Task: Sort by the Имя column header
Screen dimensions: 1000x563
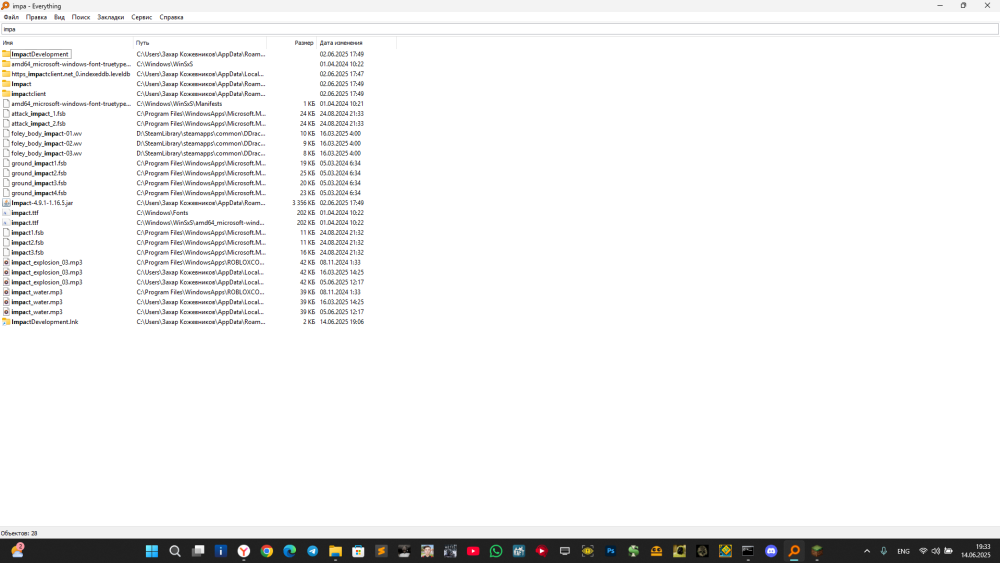Action: click(x=67, y=43)
